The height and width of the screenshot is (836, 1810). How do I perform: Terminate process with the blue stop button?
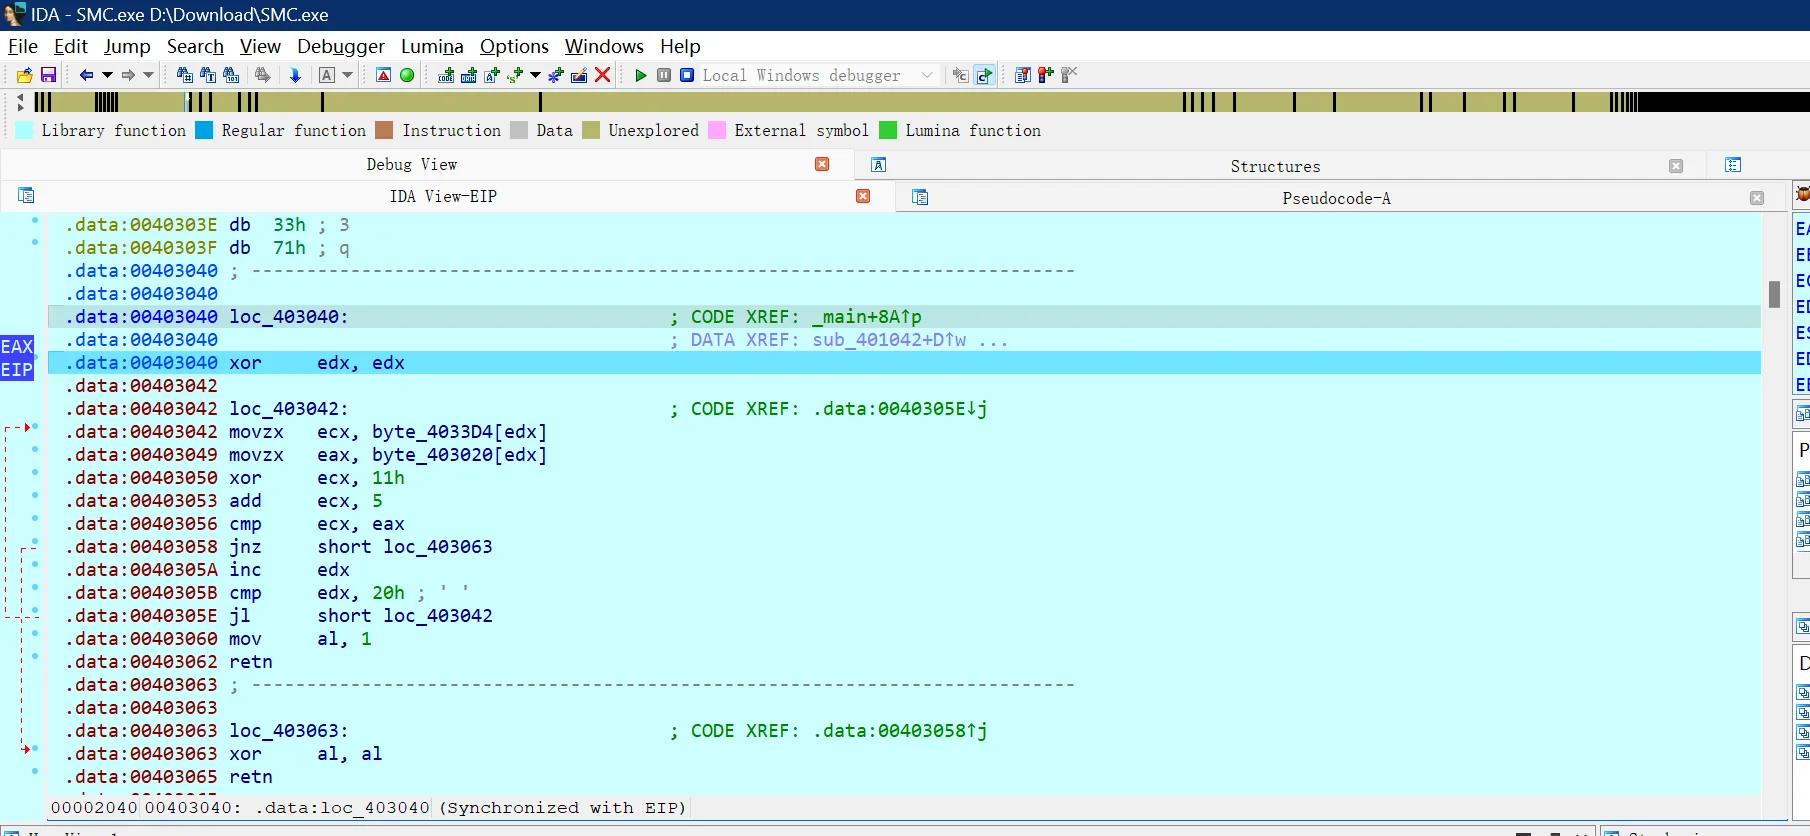(x=687, y=75)
